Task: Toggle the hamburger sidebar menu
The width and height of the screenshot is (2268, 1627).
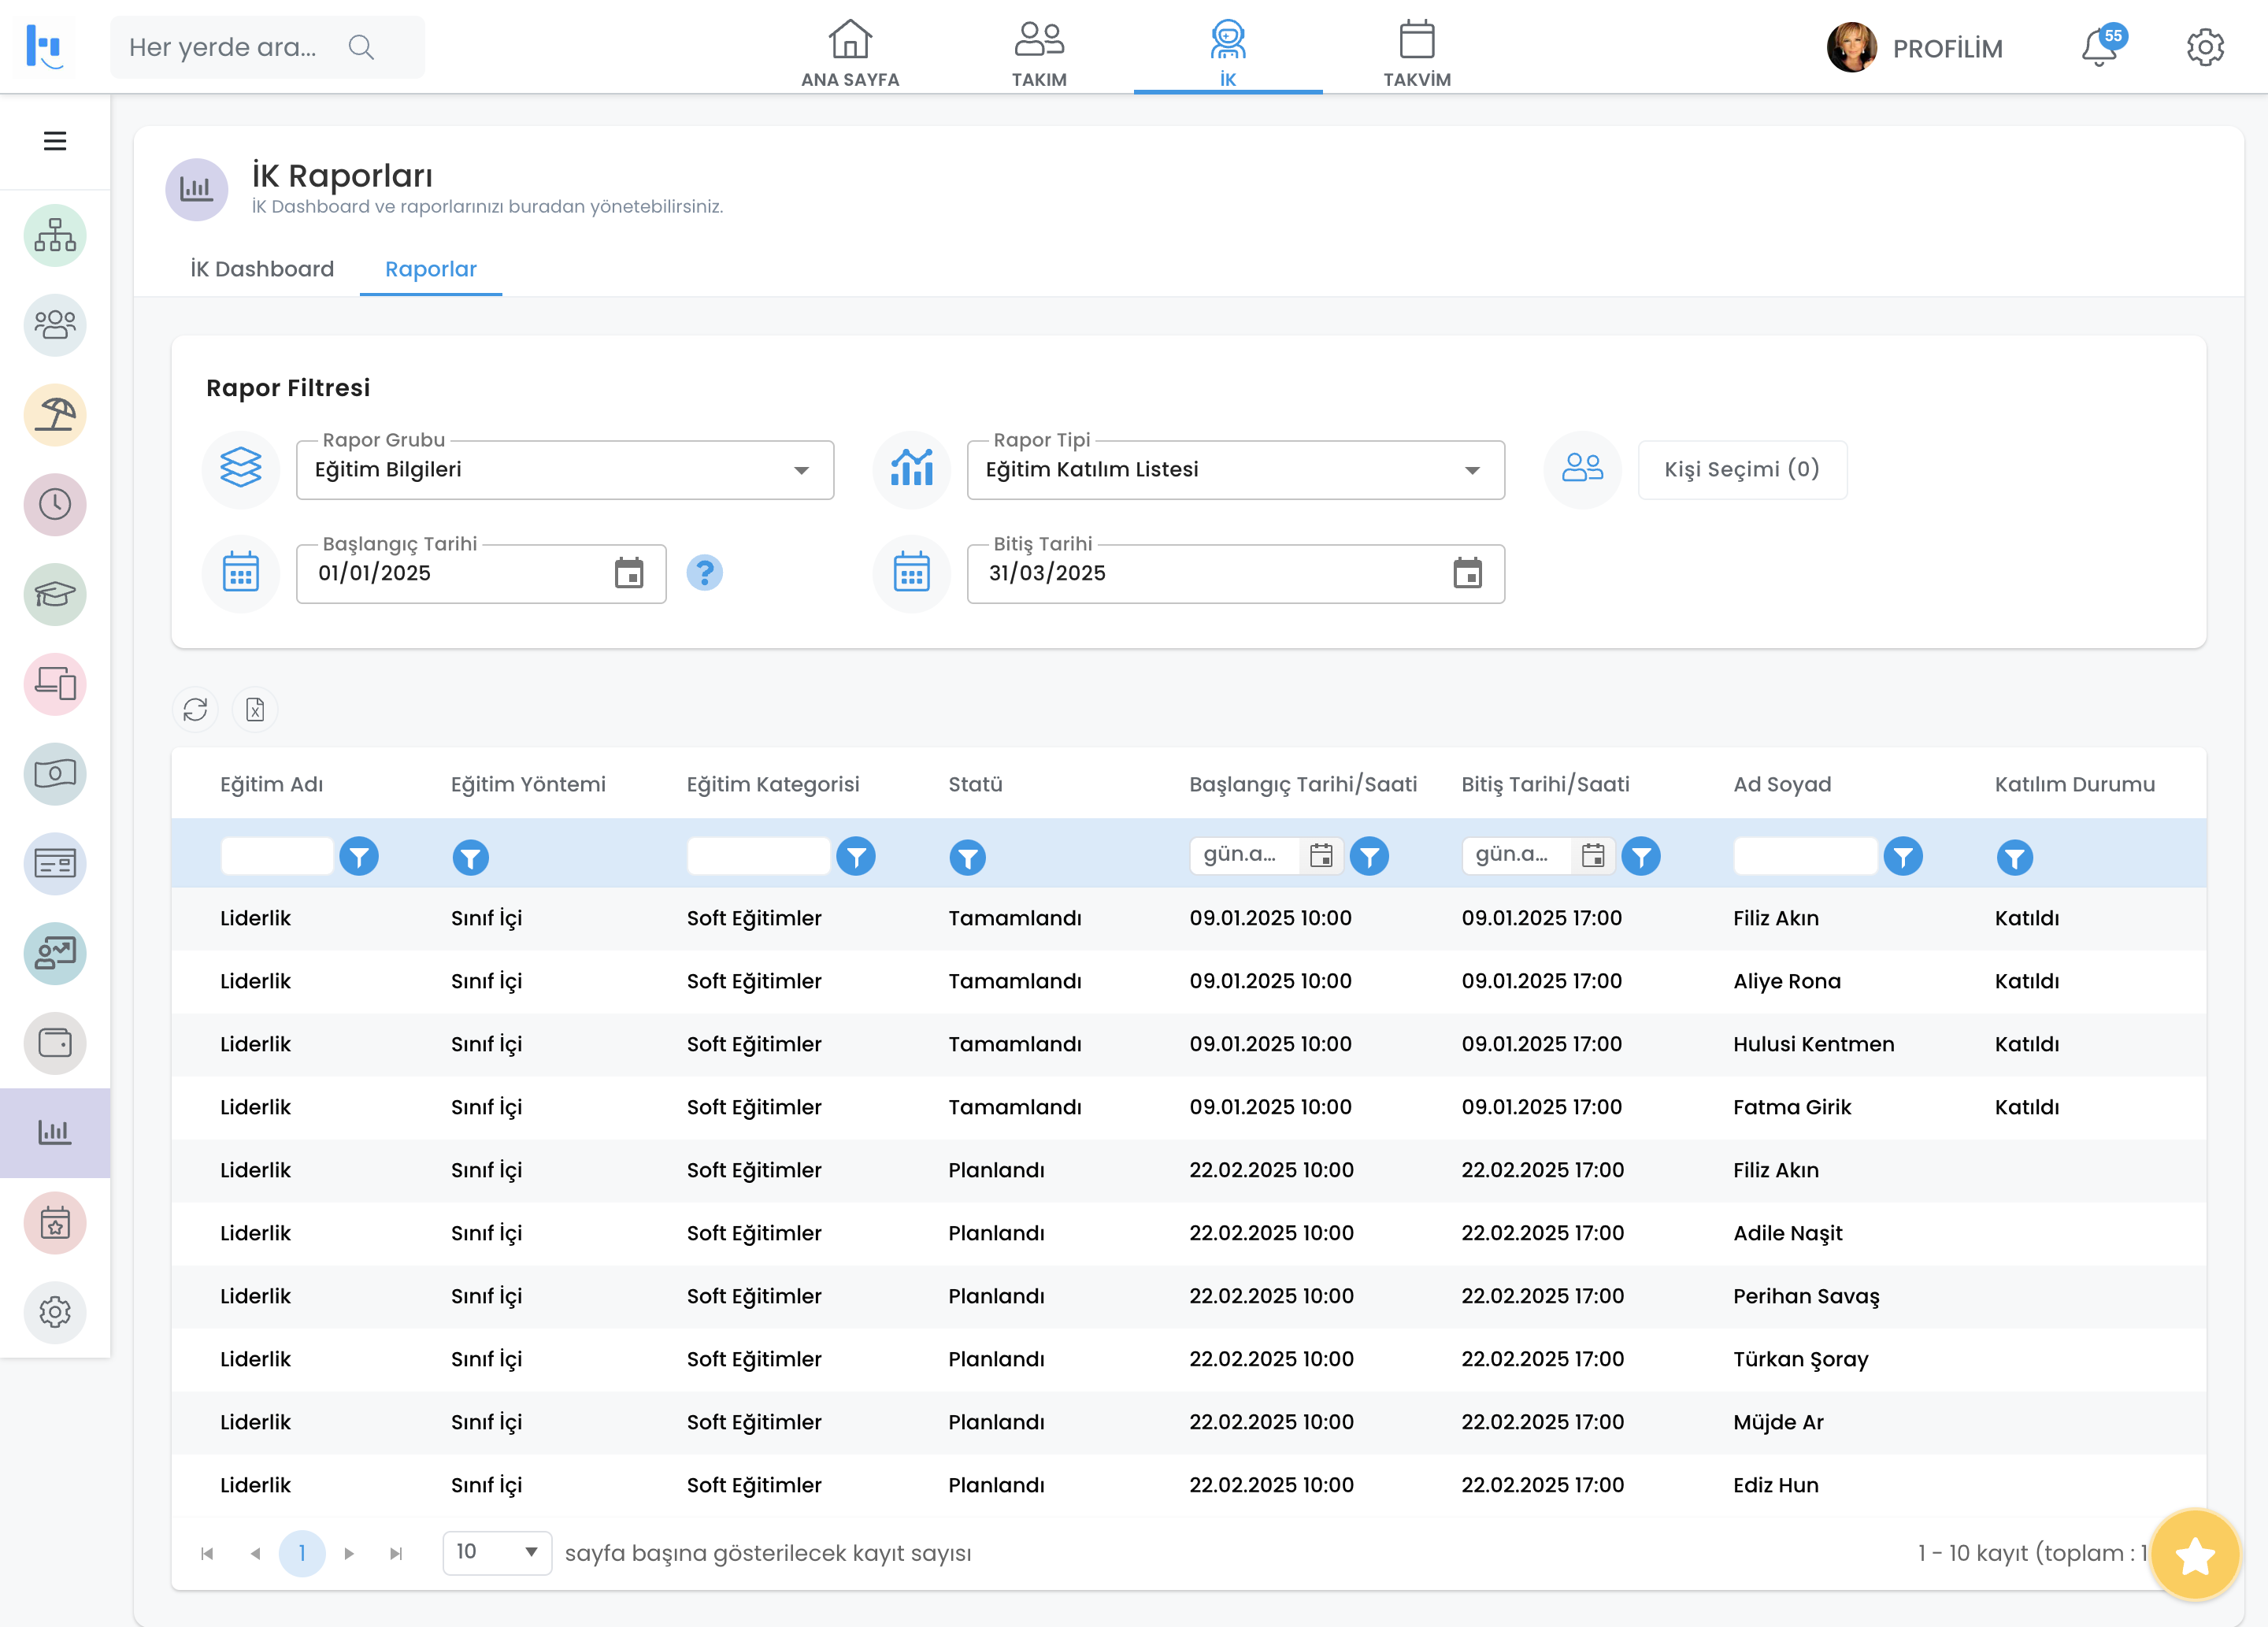Action: (x=55, y=141)
